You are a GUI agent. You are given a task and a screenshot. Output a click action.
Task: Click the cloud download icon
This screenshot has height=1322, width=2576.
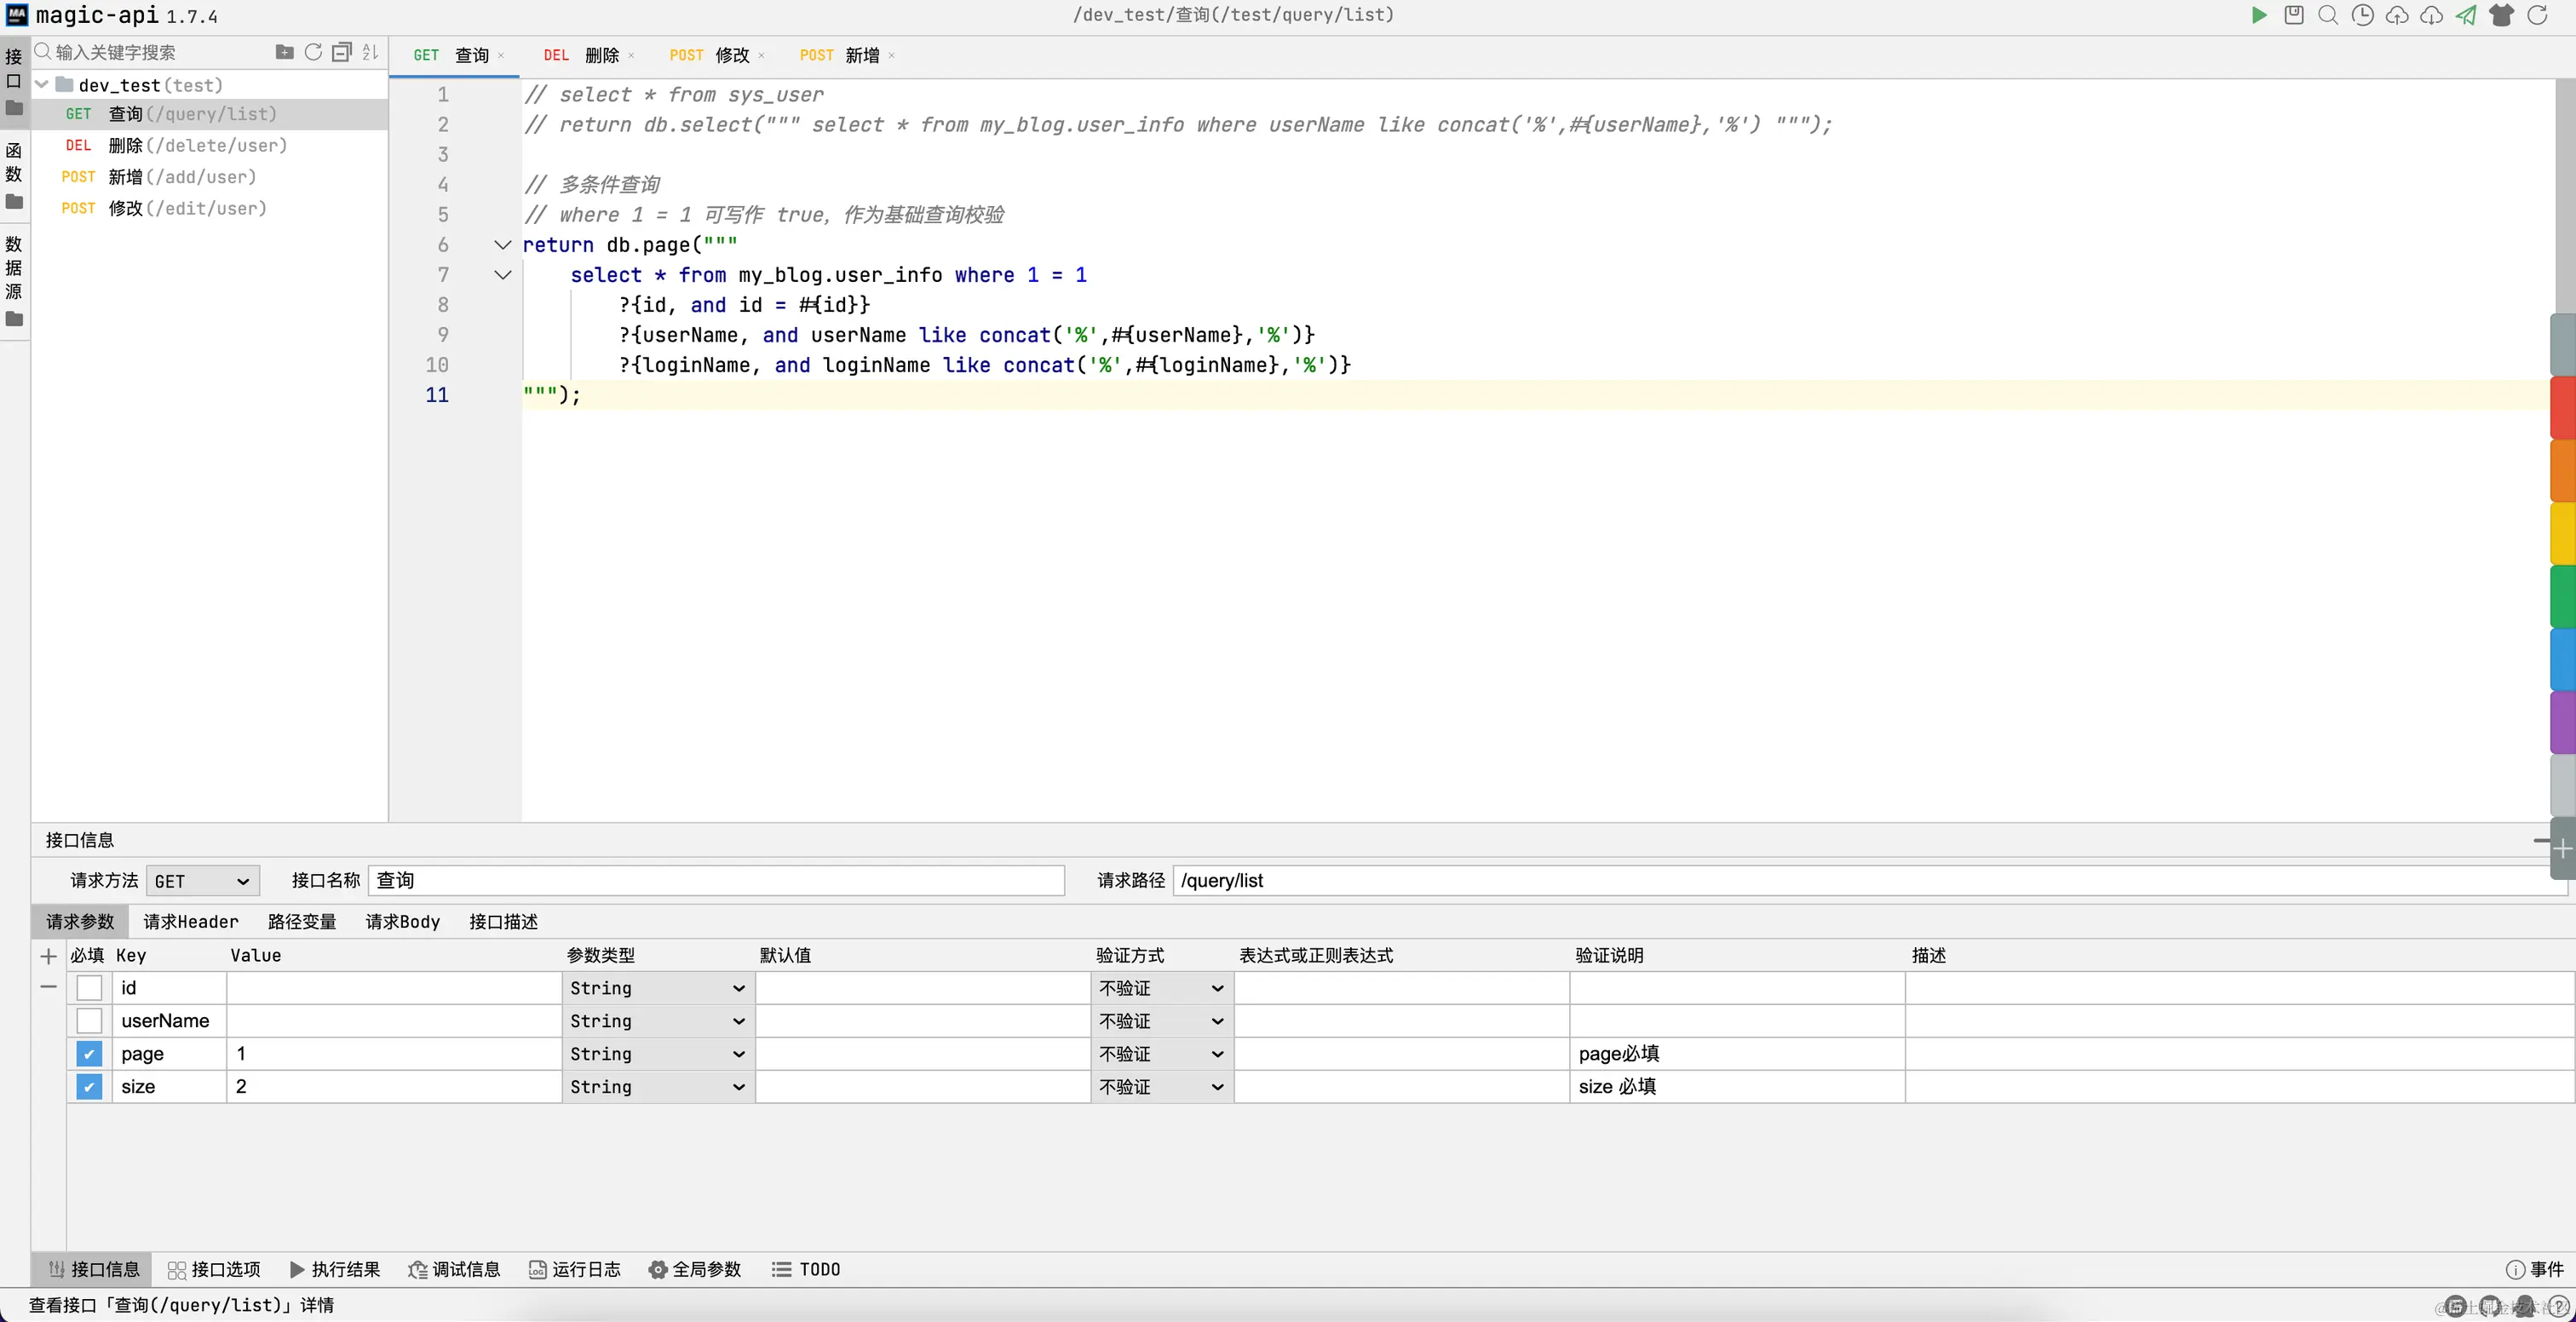[x=2432, y=15]
